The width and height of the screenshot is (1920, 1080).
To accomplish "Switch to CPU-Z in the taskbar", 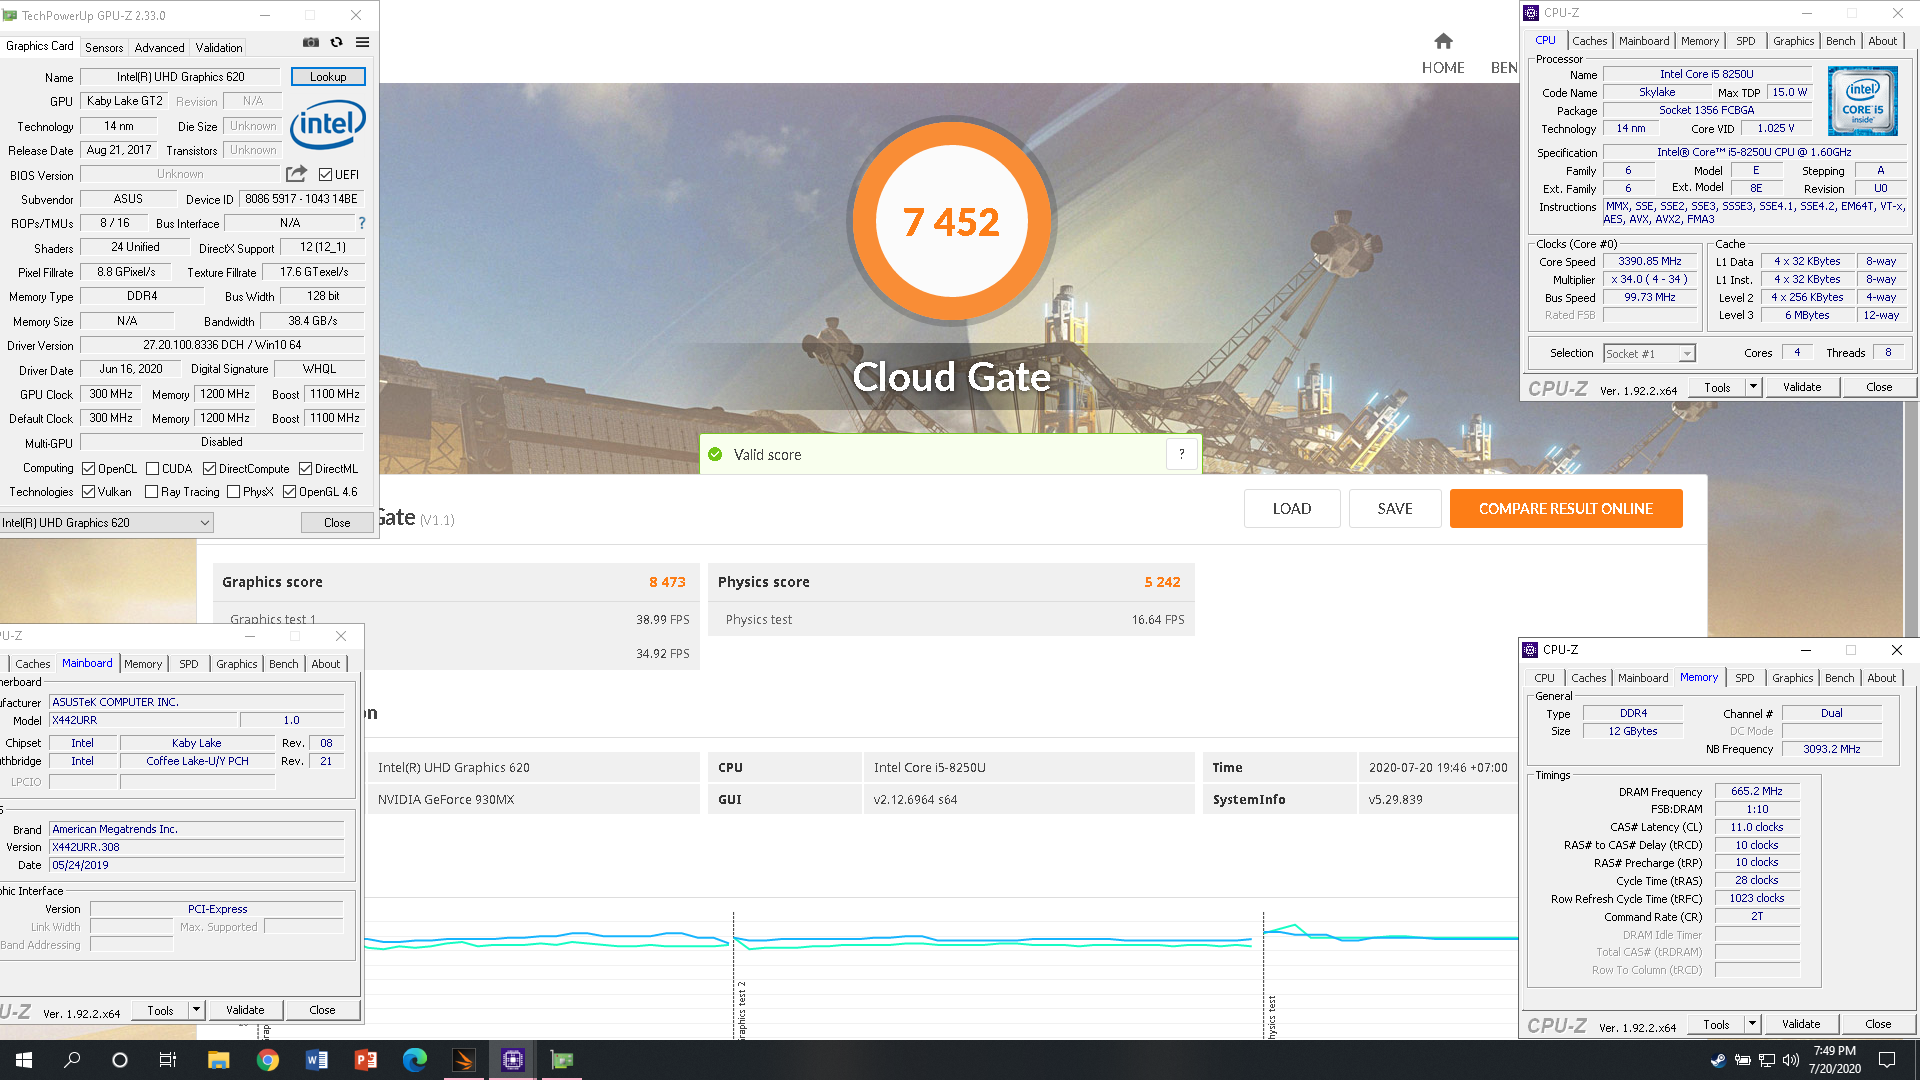I will (x=513, y=1060).
